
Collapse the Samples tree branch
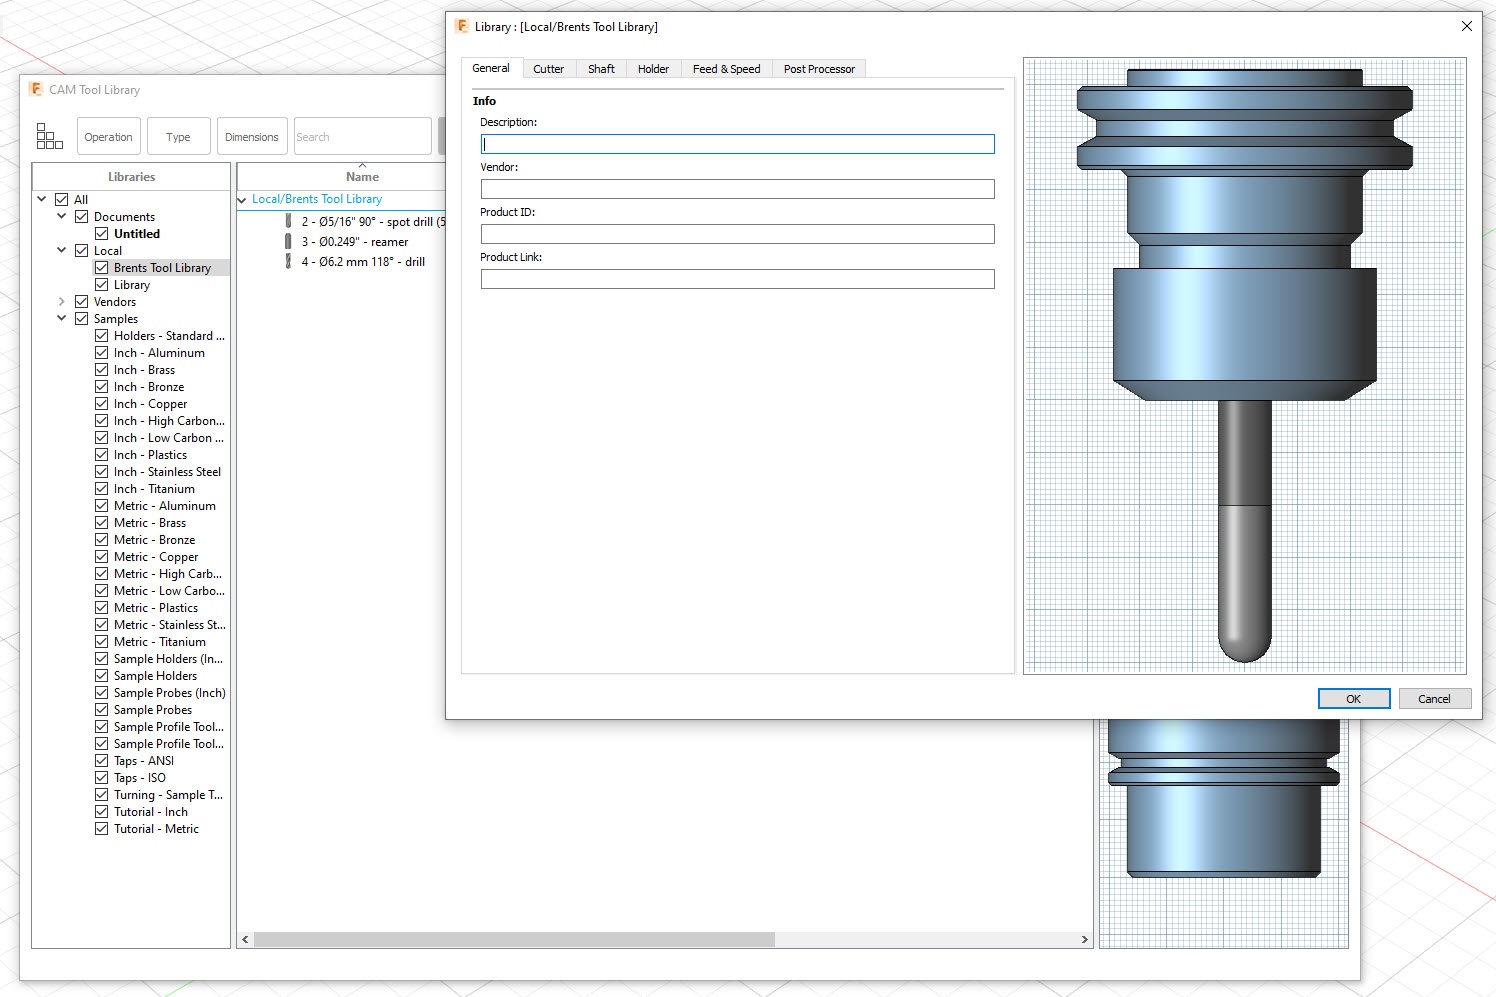(62, 318)
